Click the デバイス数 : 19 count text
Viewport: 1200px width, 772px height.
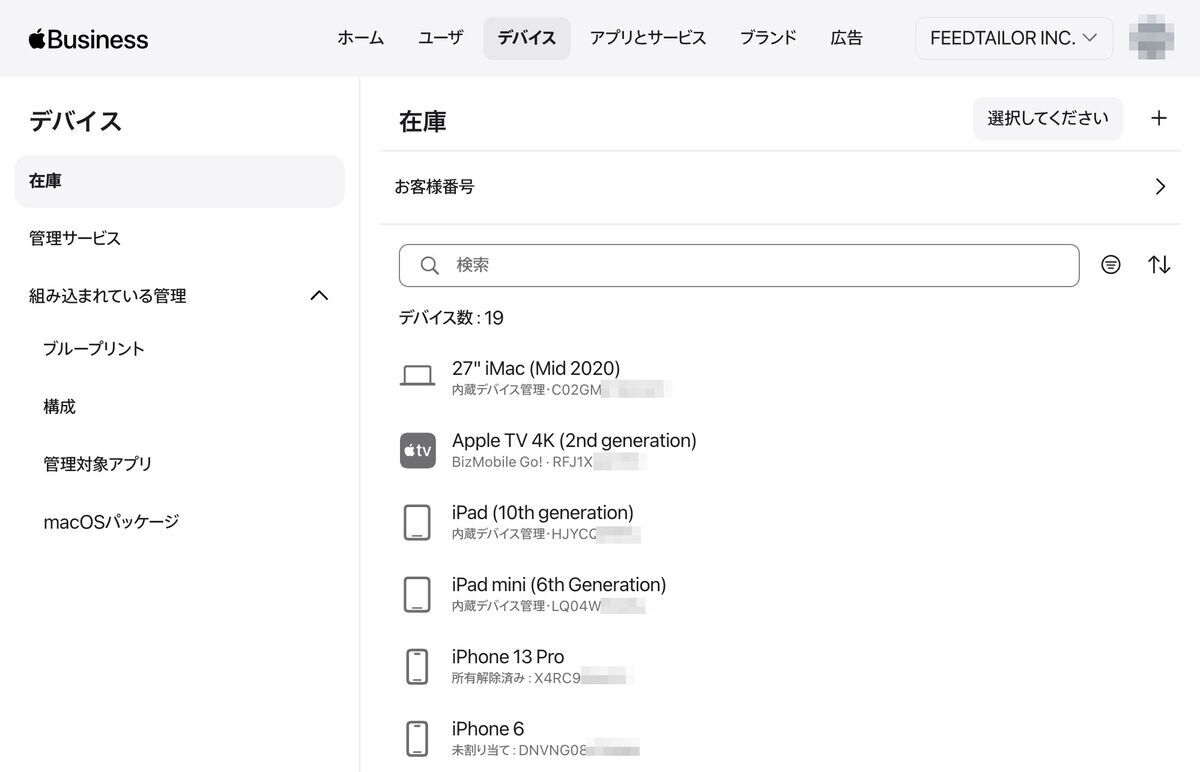pos(451,318)
